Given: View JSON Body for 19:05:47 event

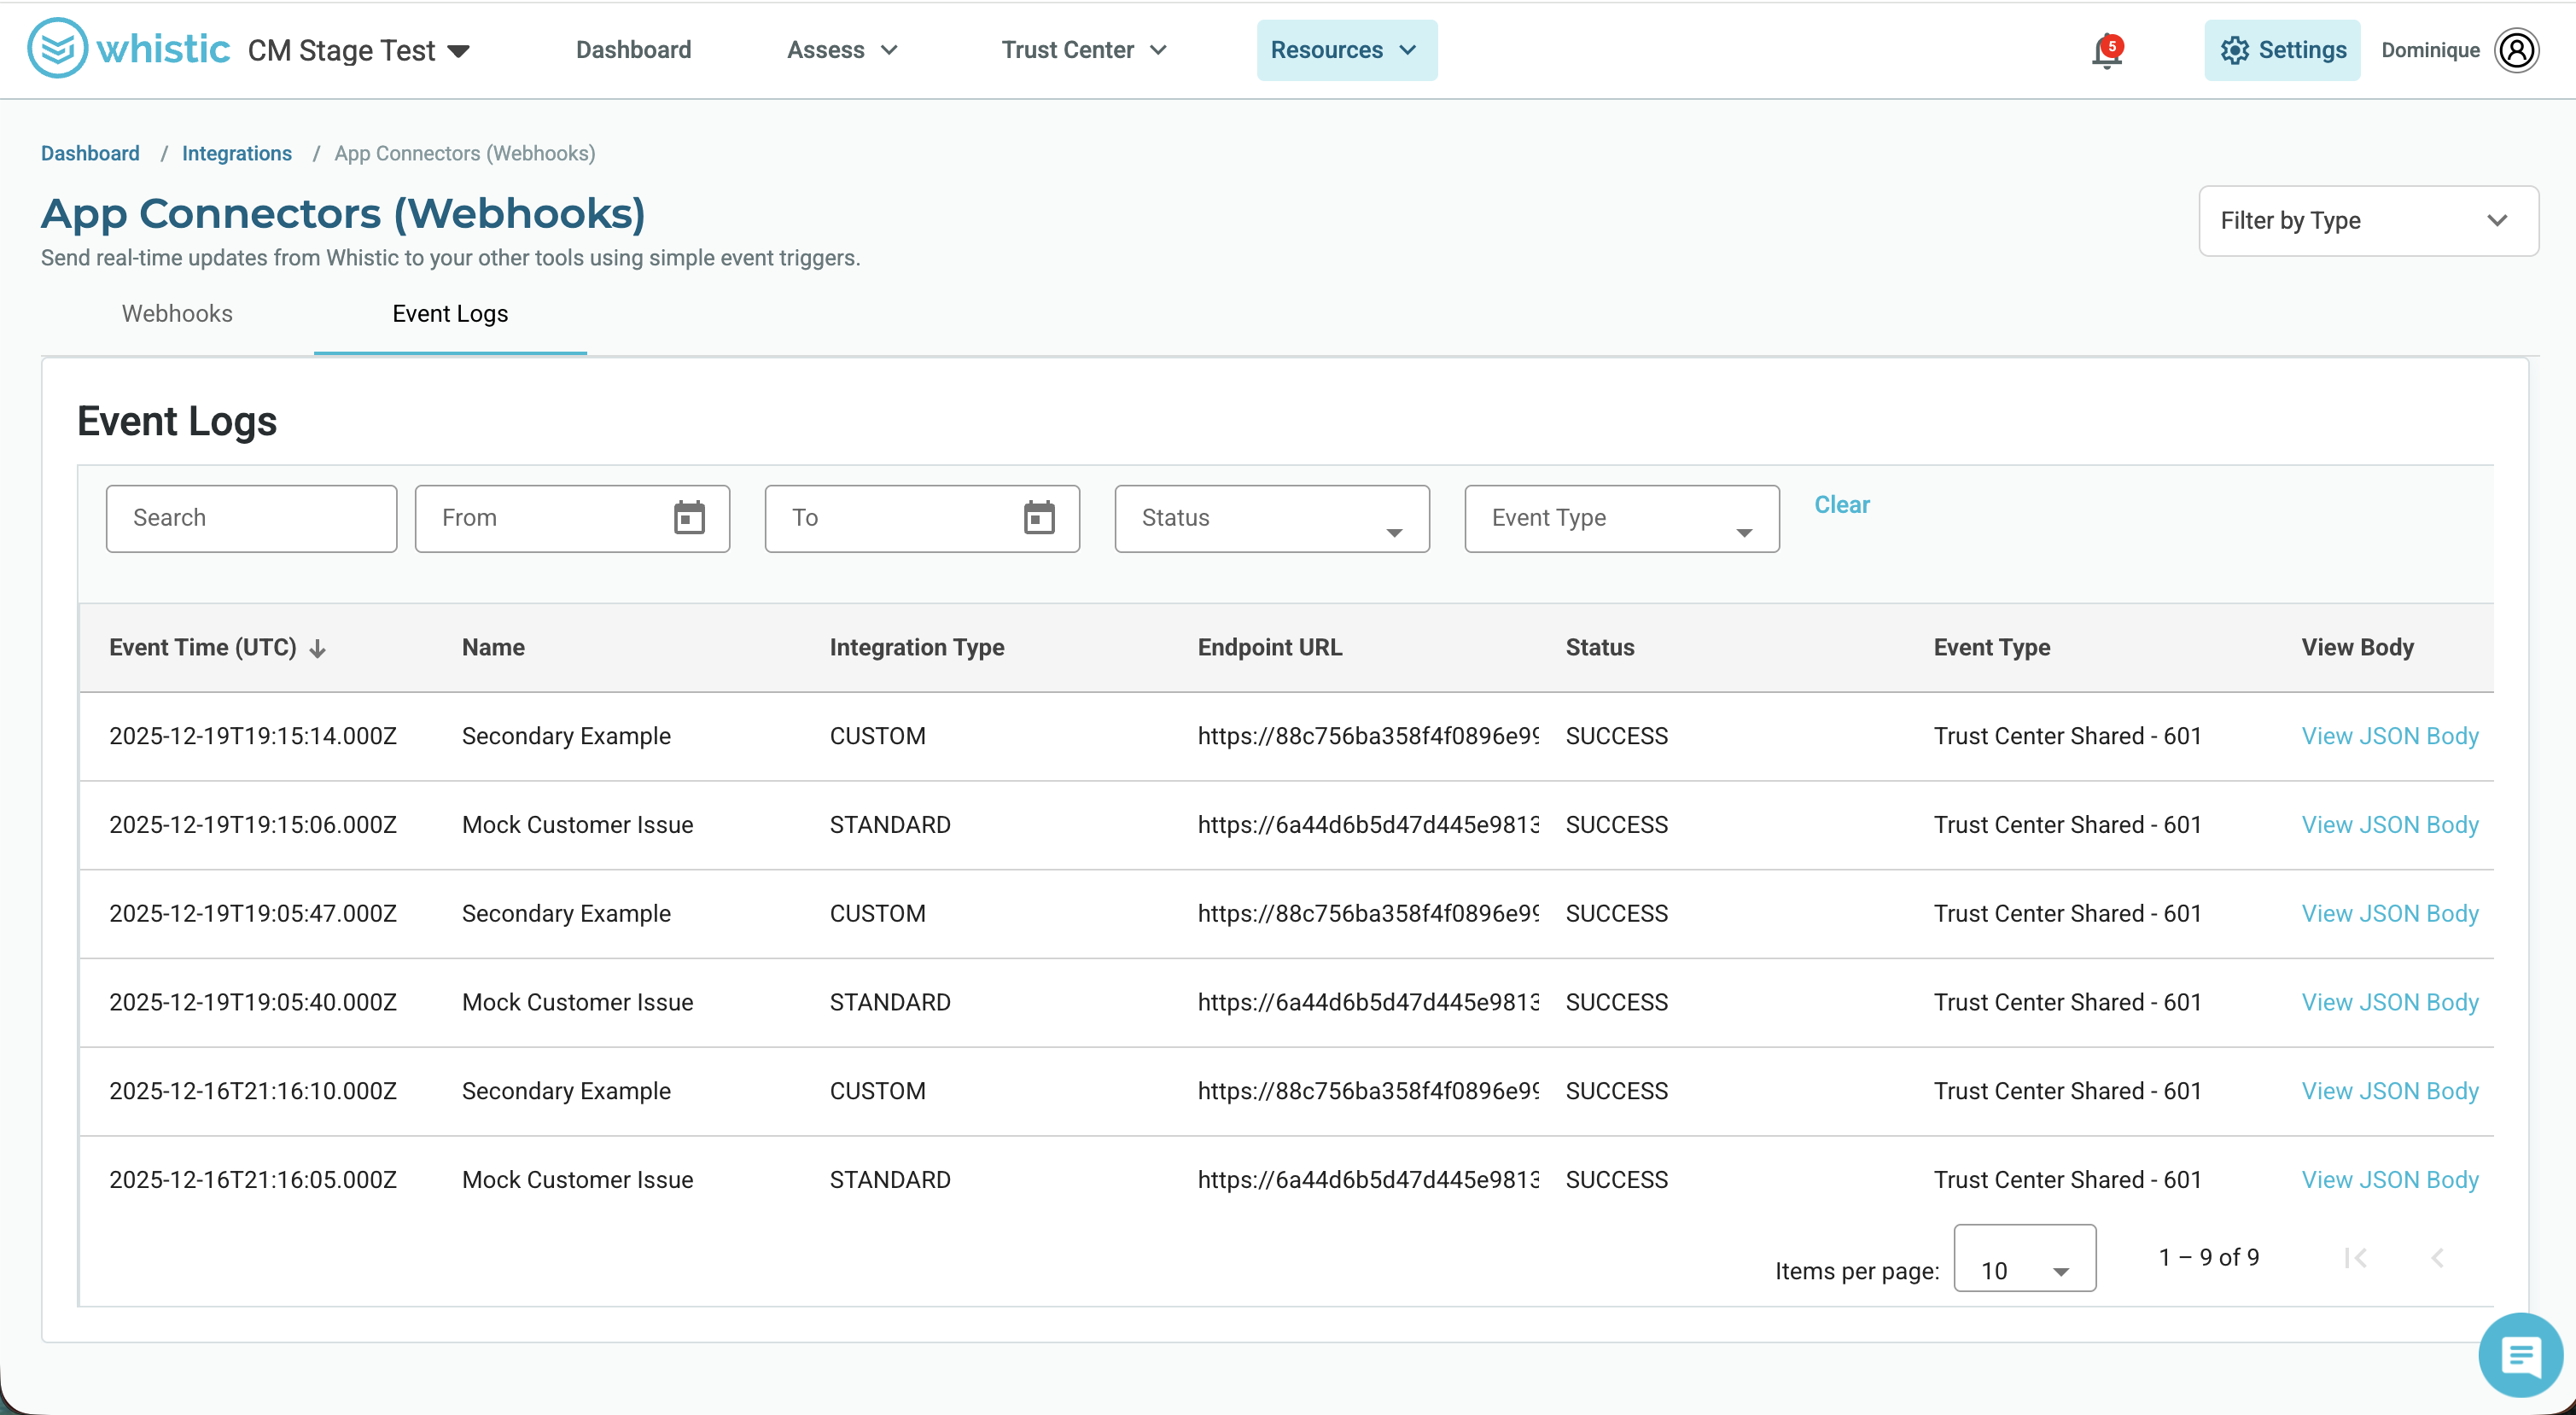Looking at the screenshot, I should click(2390, 914).
